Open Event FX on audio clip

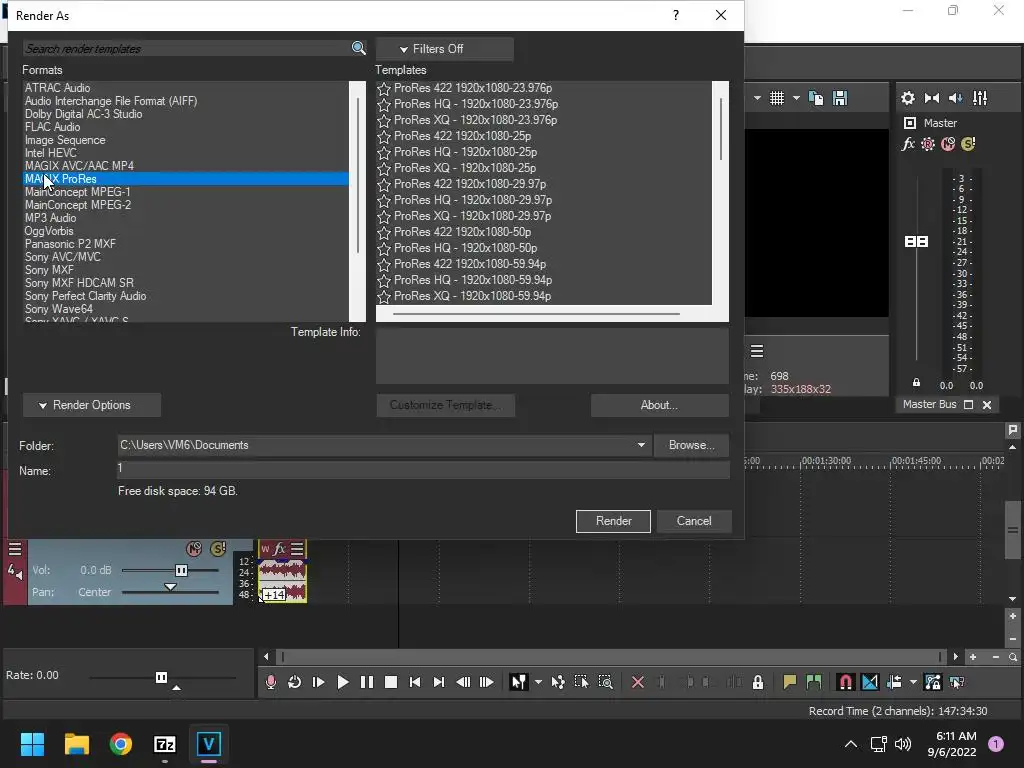point(280,549)
